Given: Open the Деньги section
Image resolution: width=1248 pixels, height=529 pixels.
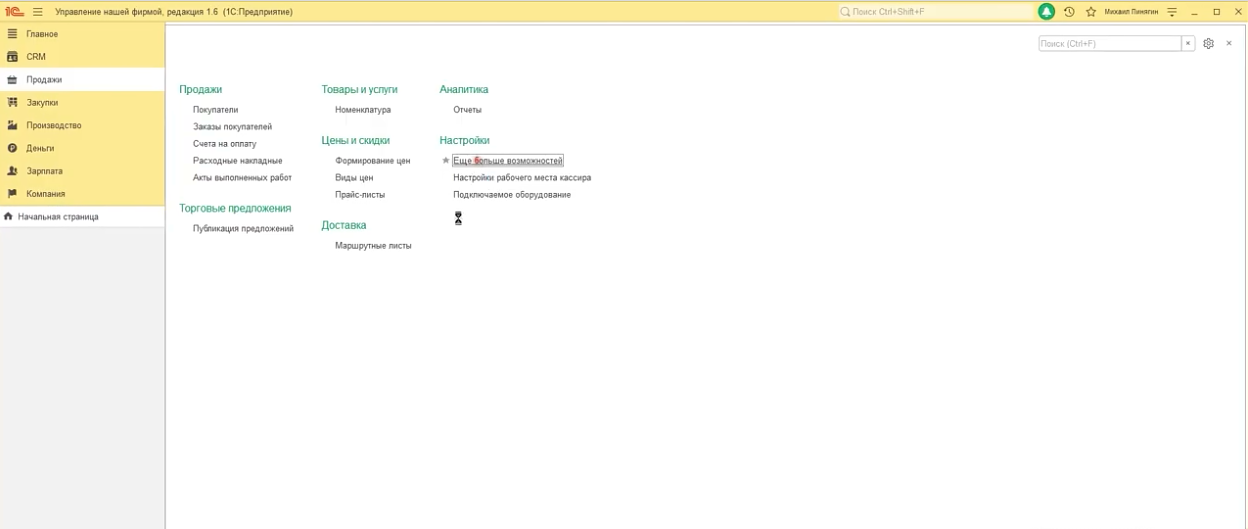Looking at the screenshot, I should 40,149.
